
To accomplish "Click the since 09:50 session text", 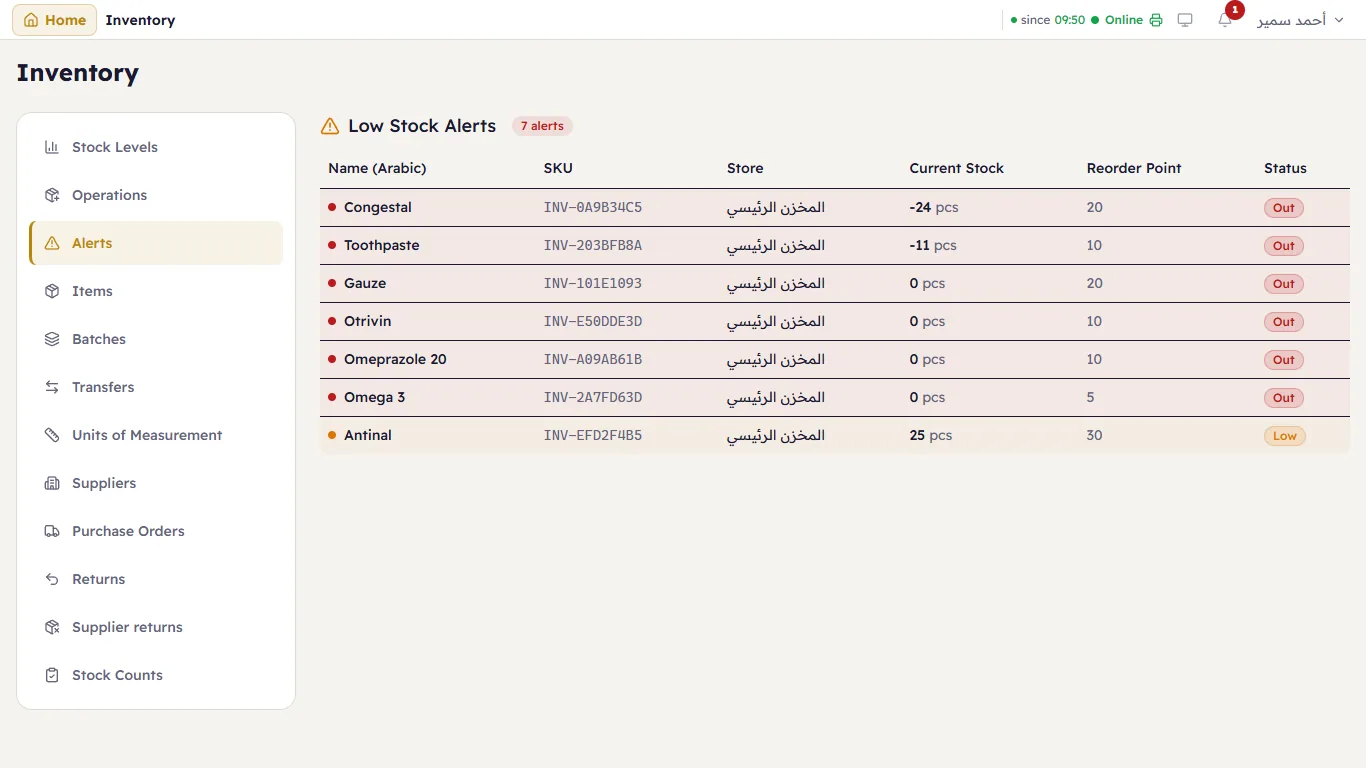I will [1048, 20].
